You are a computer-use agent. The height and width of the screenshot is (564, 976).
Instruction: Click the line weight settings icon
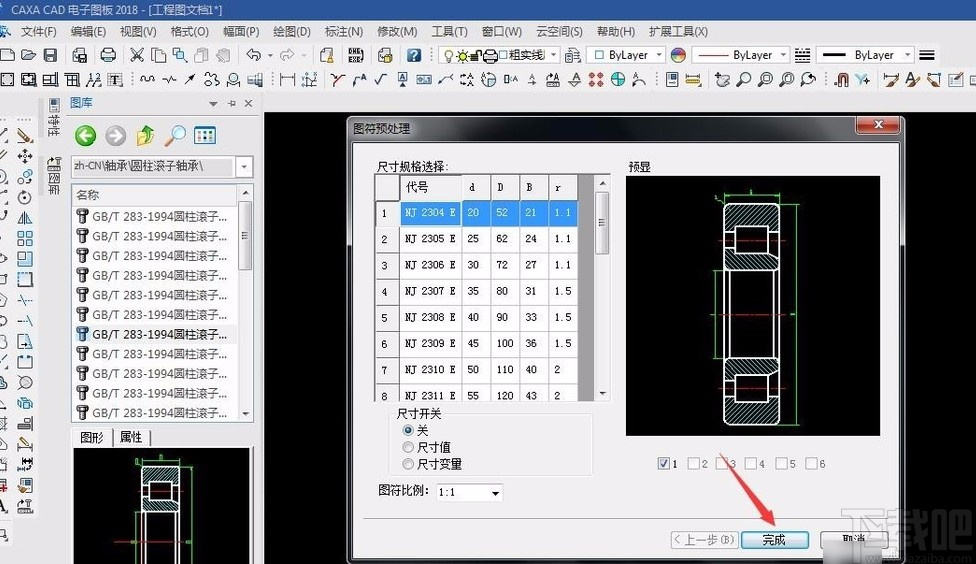(927, 55)
